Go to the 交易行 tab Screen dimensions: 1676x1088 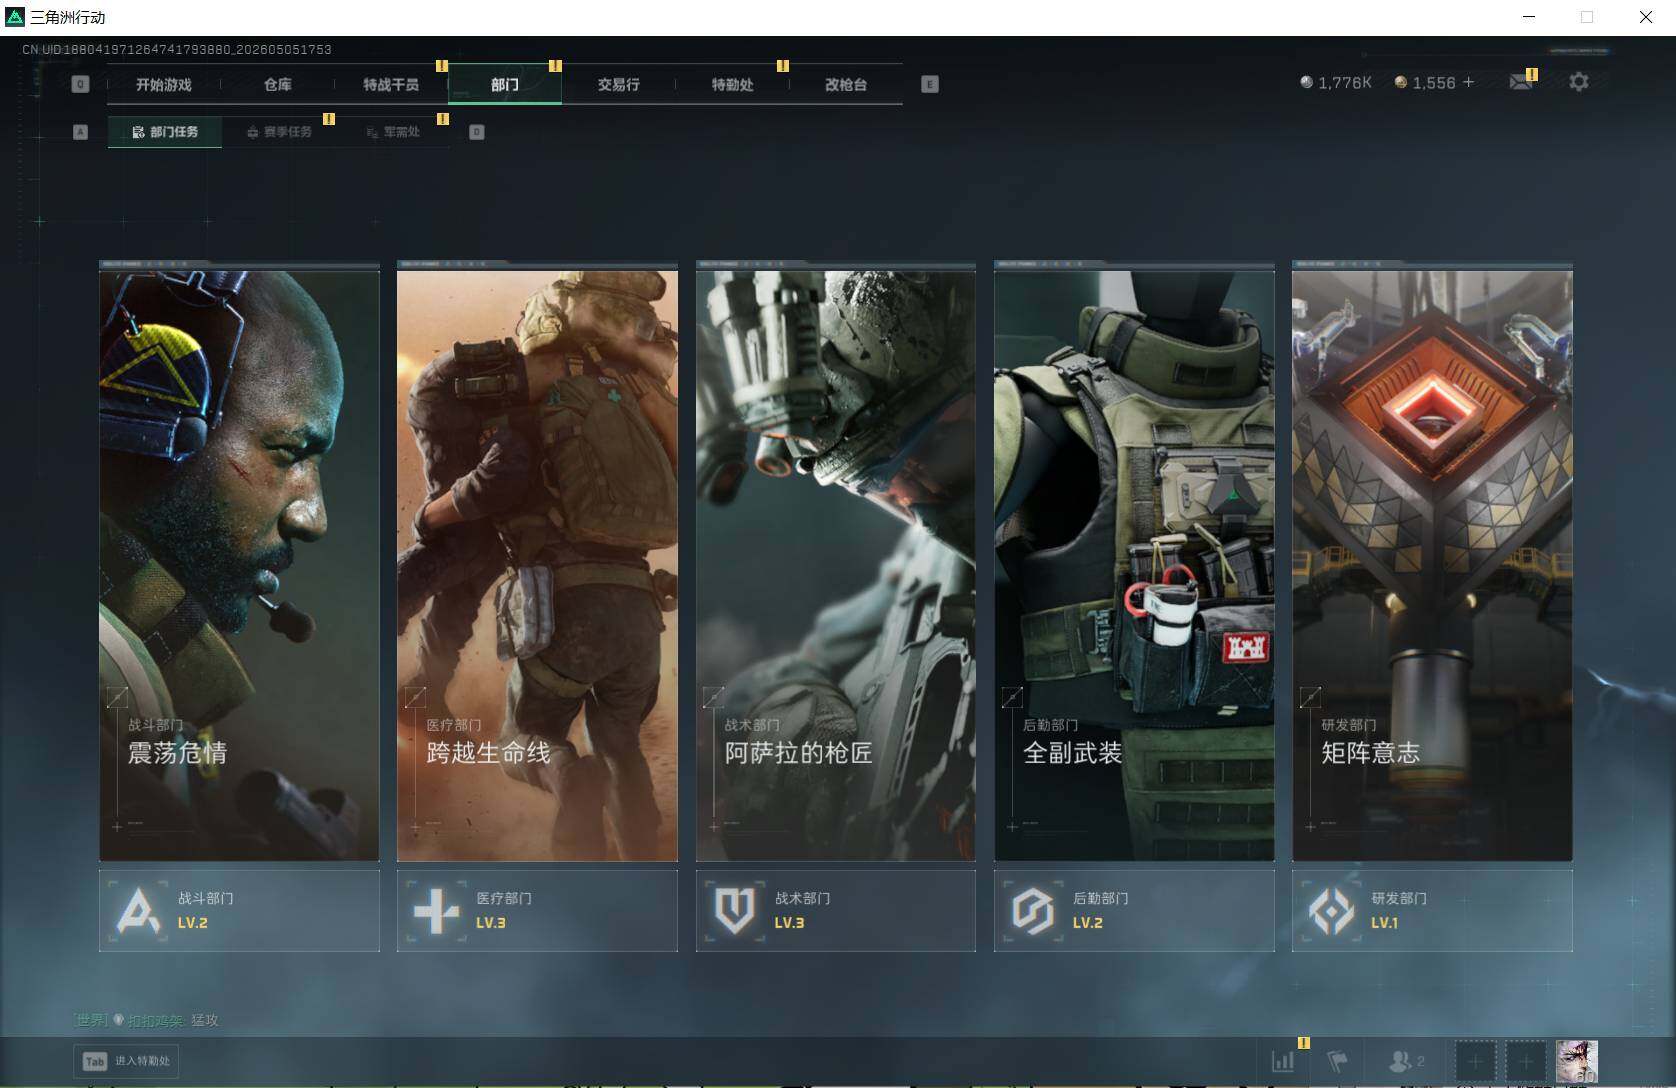point(618,85)
